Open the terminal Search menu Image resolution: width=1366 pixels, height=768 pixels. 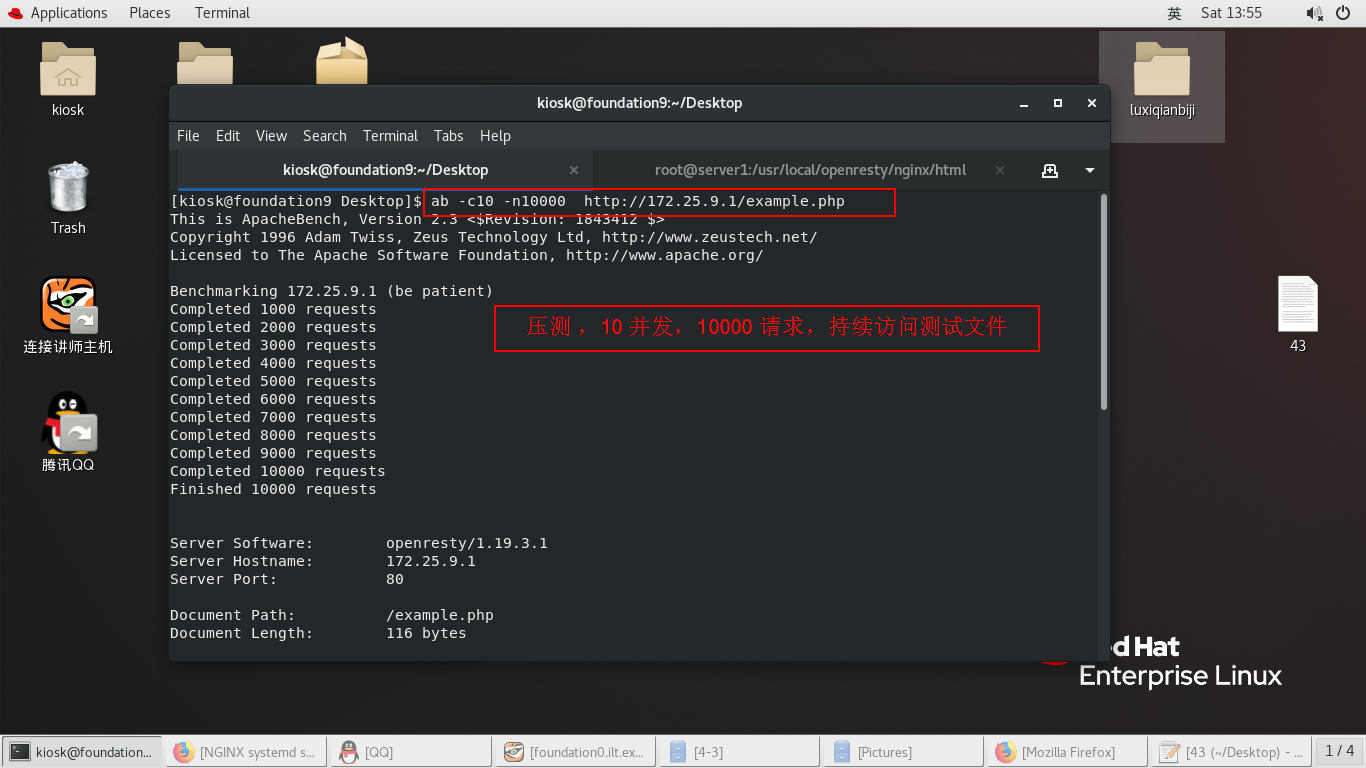pos(325,136)
